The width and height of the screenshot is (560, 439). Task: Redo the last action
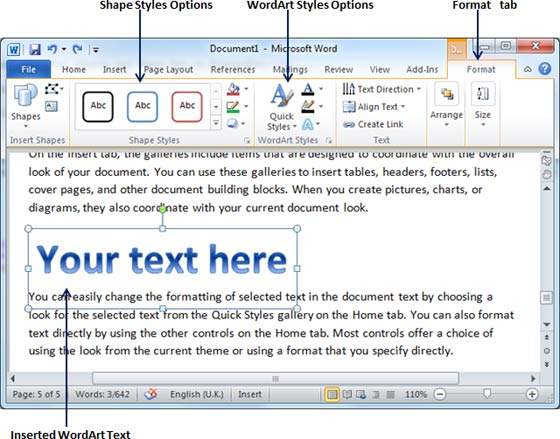pos(78,49)
